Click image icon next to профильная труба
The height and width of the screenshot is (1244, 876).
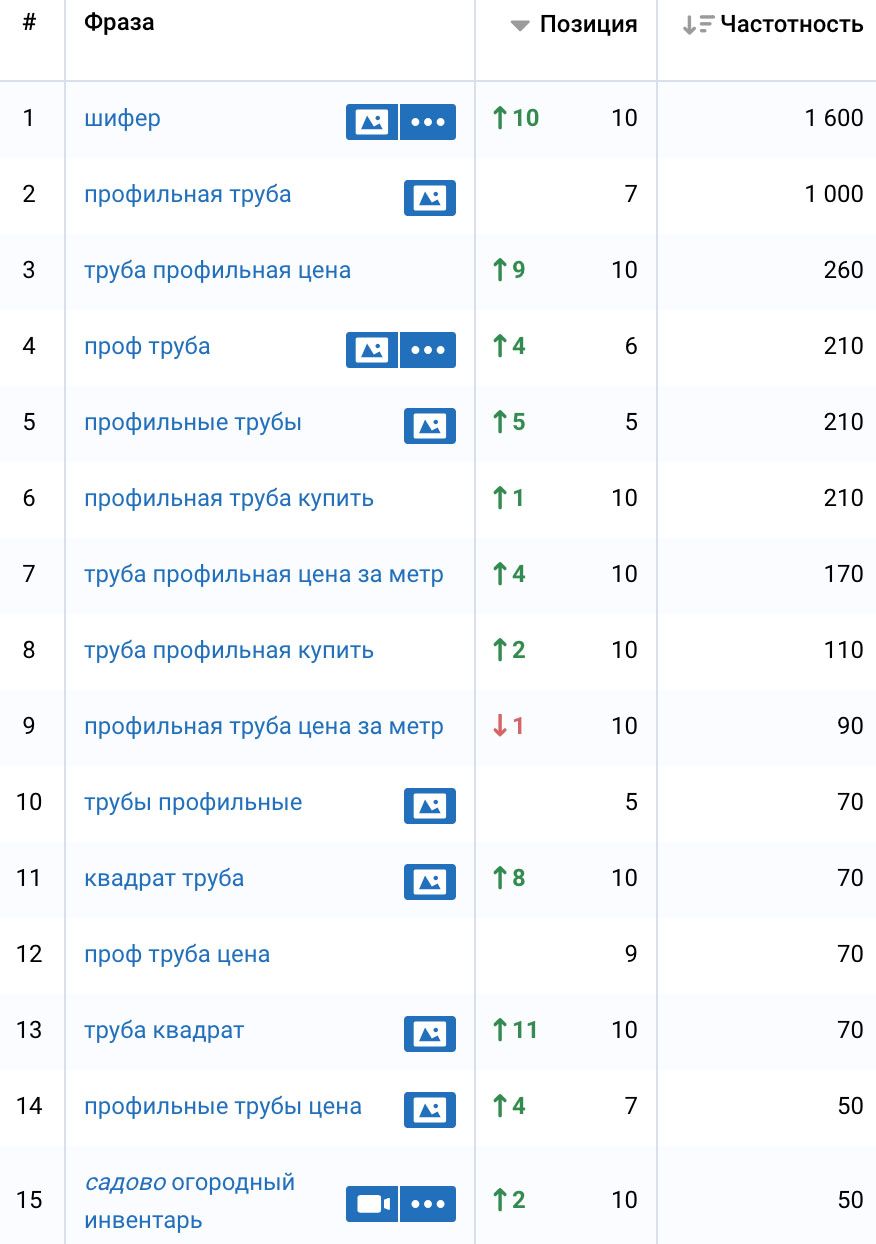coord(429,197)
